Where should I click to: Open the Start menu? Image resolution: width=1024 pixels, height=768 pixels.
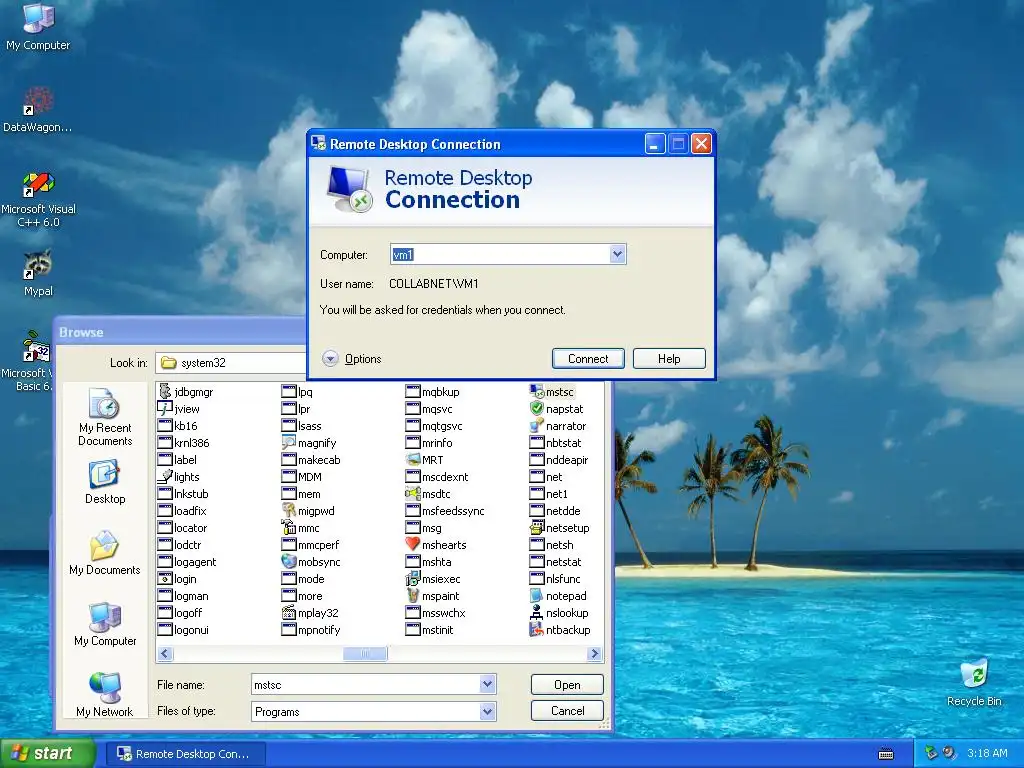tap(48, 754)
